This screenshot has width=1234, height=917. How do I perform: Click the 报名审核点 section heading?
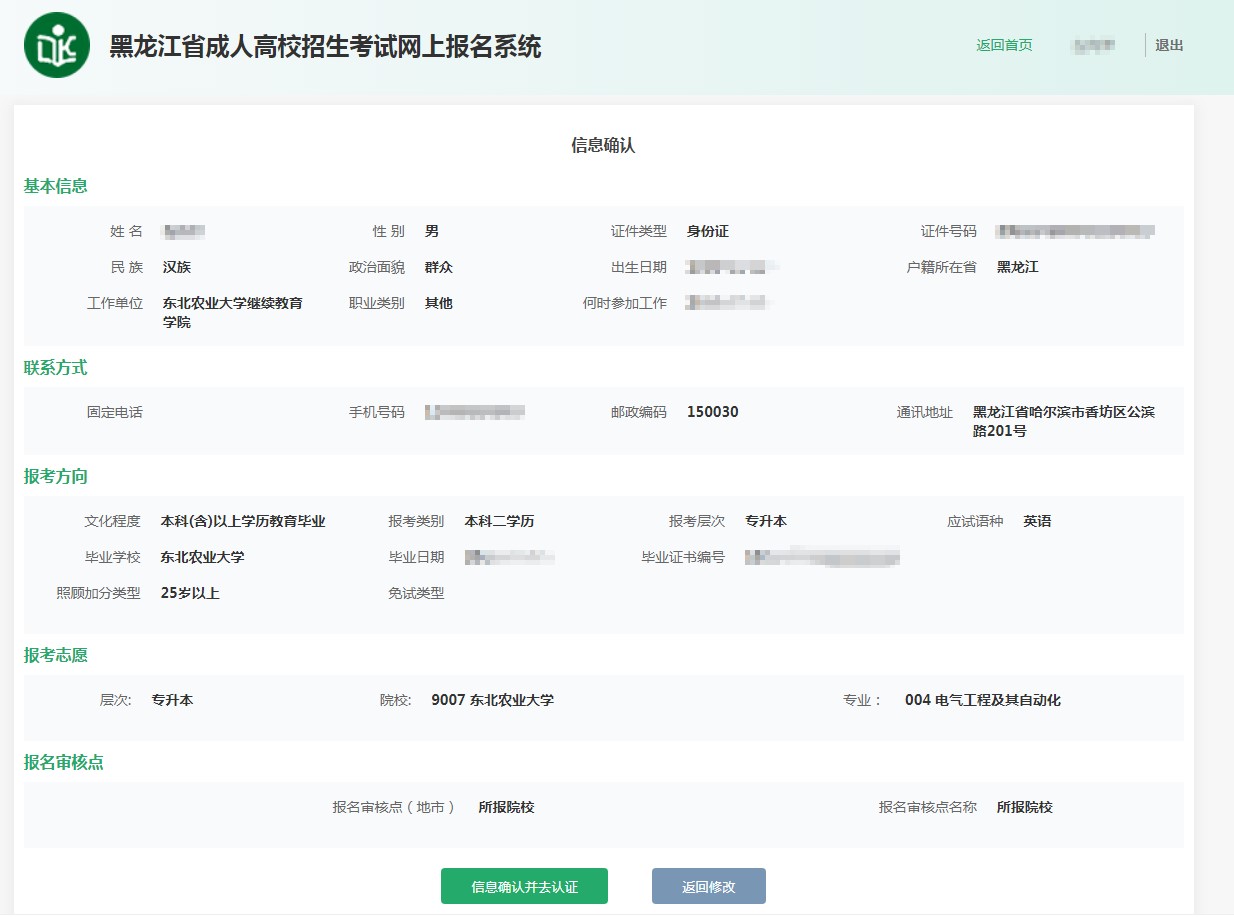64,763
